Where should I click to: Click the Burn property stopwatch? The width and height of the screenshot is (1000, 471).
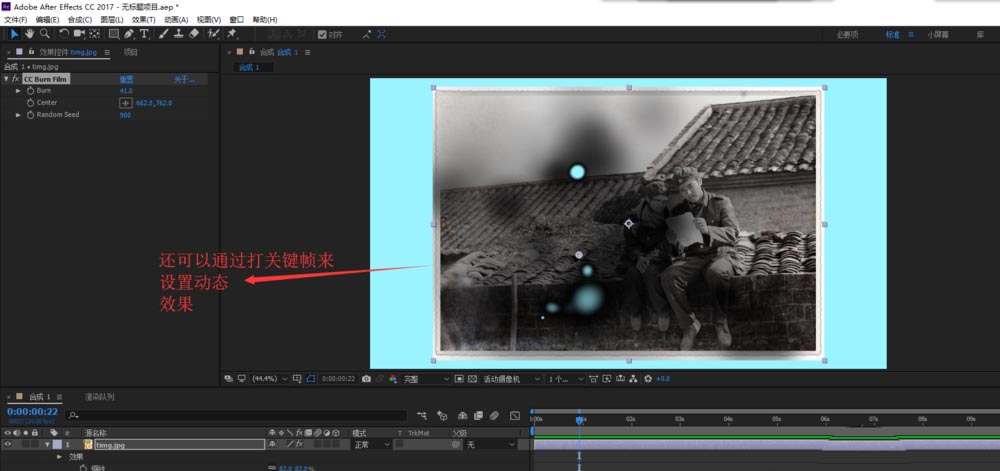(x=30, y=91)
